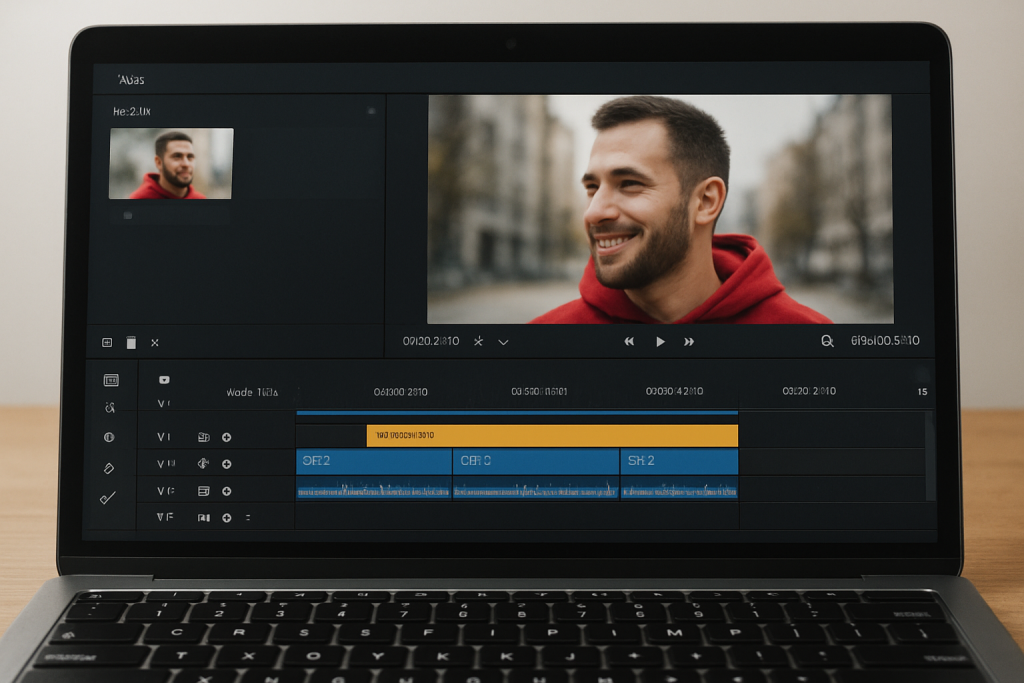Click the thin blue range bar above the yellow clip
1024x683 pixels.
(517, 413)
